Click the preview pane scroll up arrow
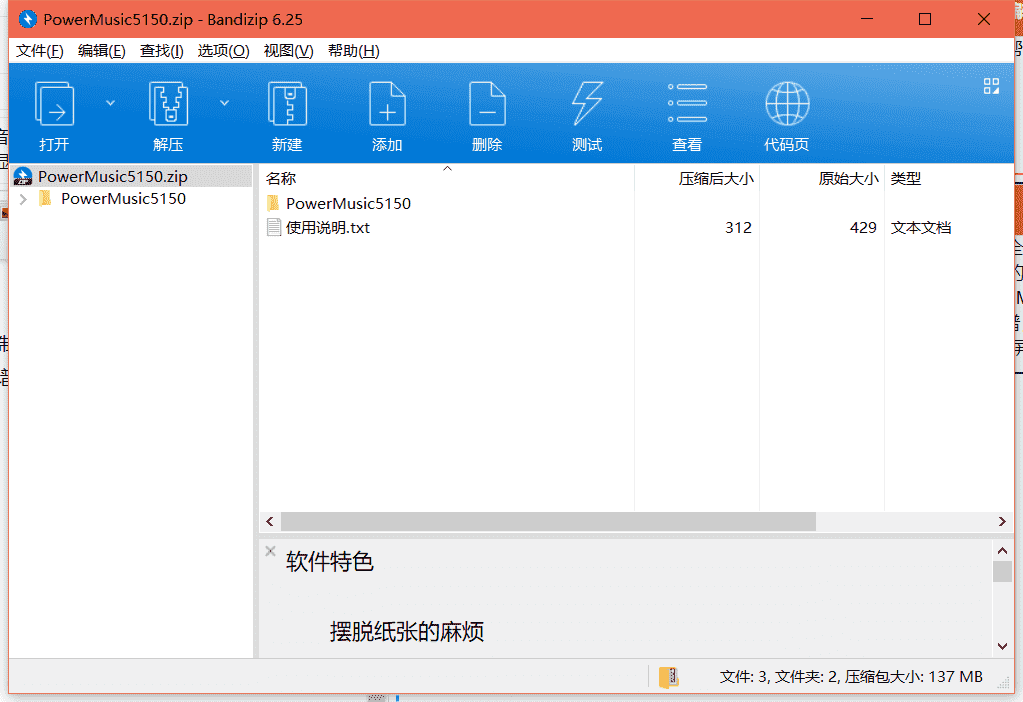Viewport: 1023px width, 702px height. click(x=1003, y=551)
